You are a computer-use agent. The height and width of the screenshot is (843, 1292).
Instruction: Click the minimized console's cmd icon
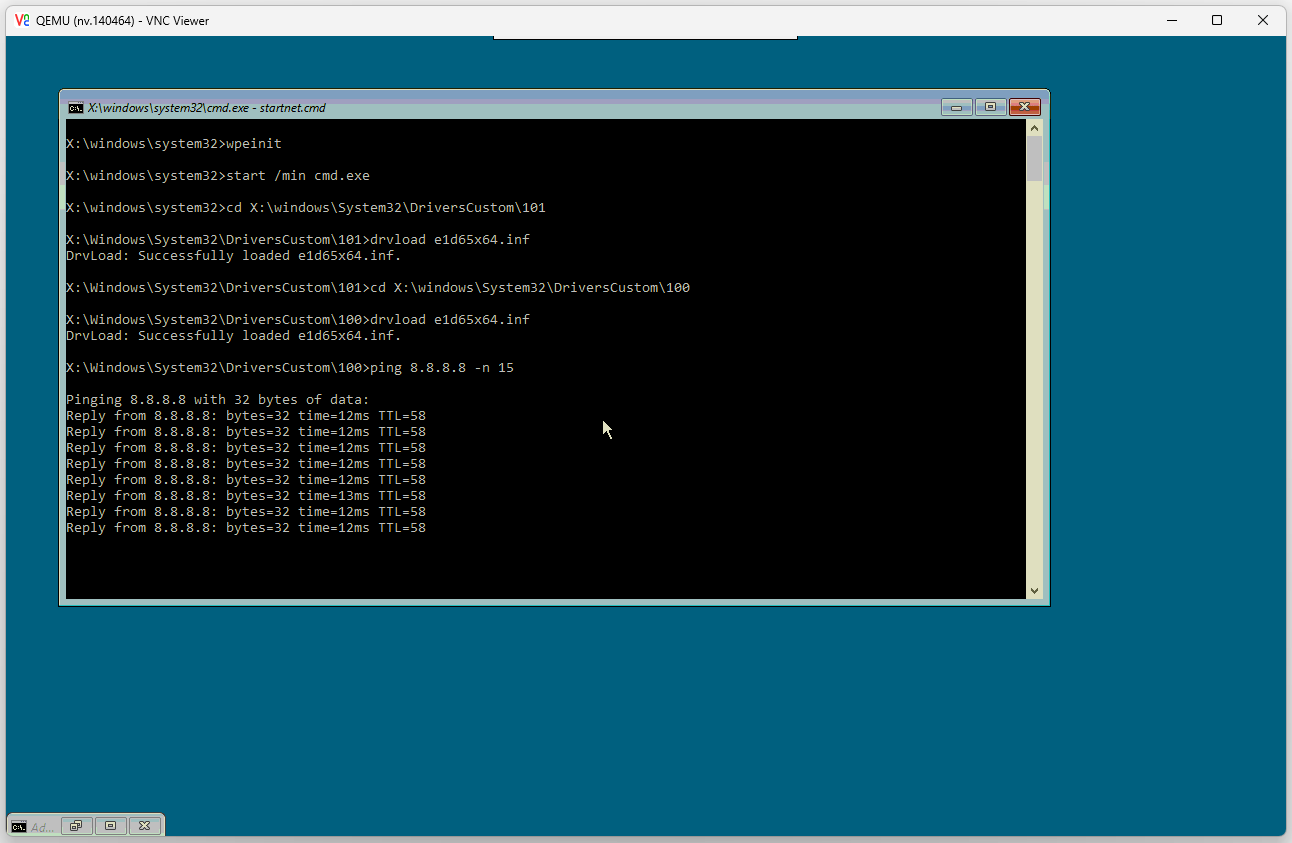[x=19, y=826]
